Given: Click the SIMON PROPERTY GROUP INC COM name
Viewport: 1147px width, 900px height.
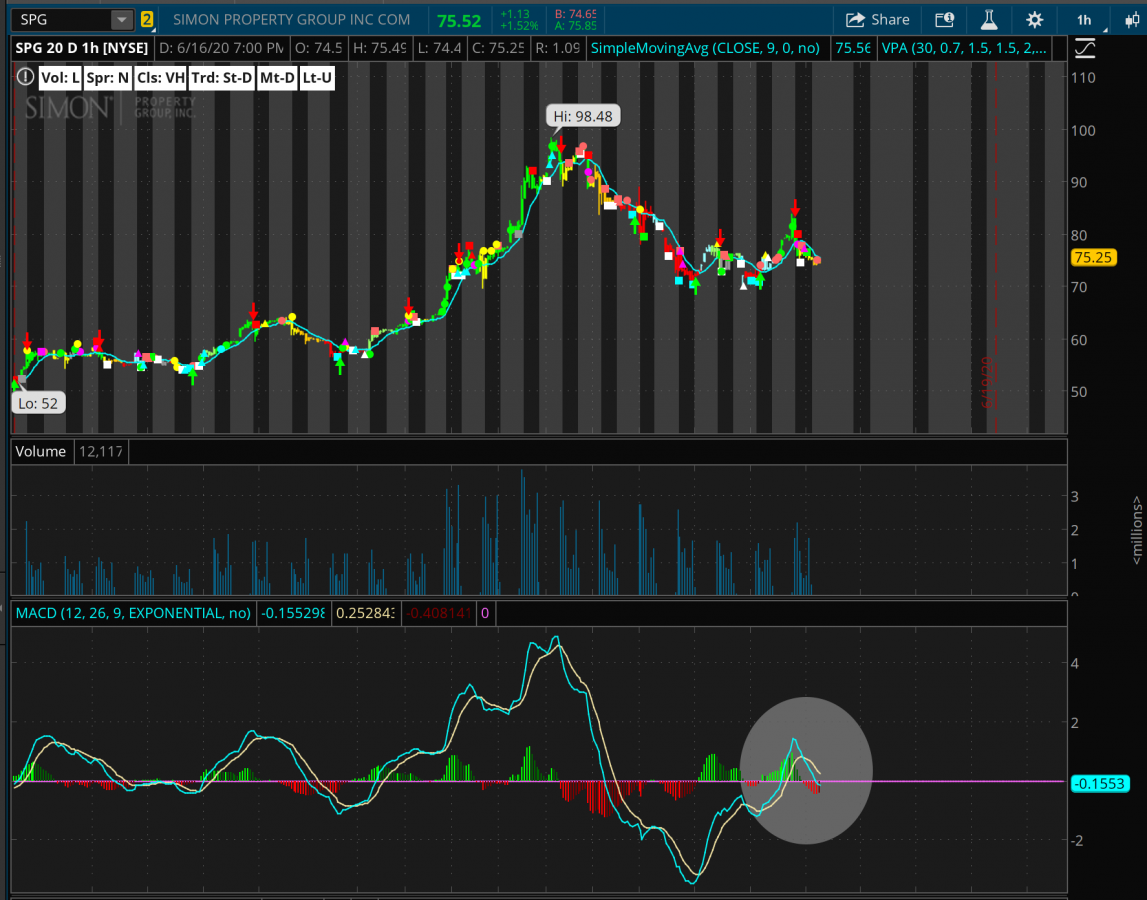Looking at the screenshot, I should point(292,20).
